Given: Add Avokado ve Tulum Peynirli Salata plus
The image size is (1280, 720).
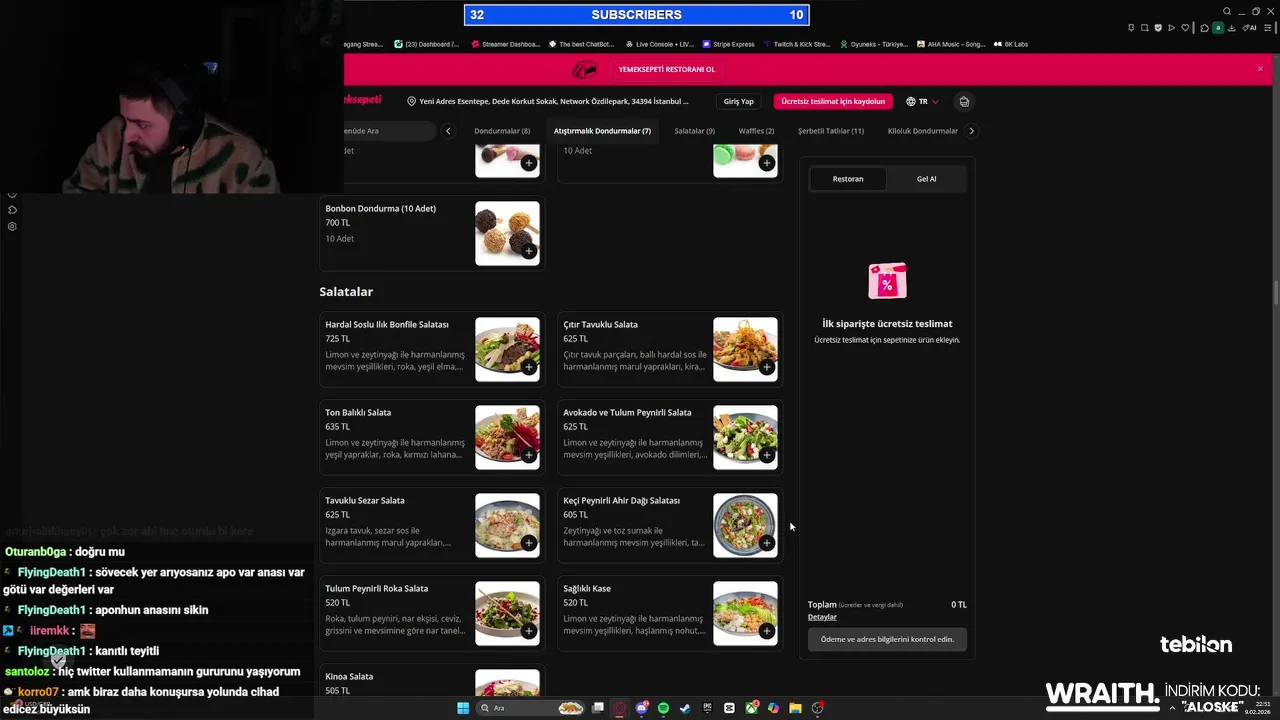Looking at the screenshot, I should [767, 455].
